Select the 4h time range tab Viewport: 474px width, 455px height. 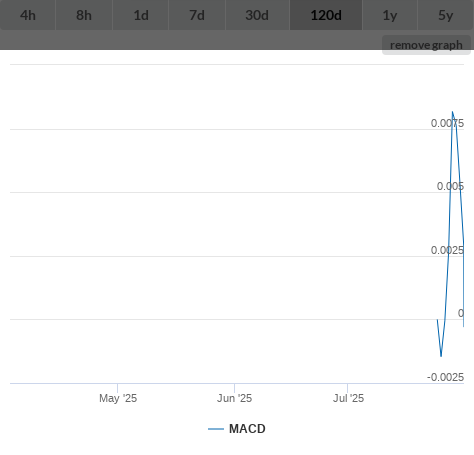click(x=28, y=15)
